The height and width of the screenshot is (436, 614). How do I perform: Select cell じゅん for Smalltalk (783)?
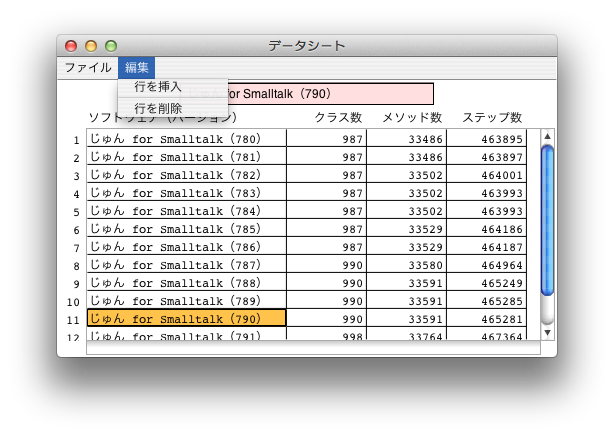click(187, 193)
